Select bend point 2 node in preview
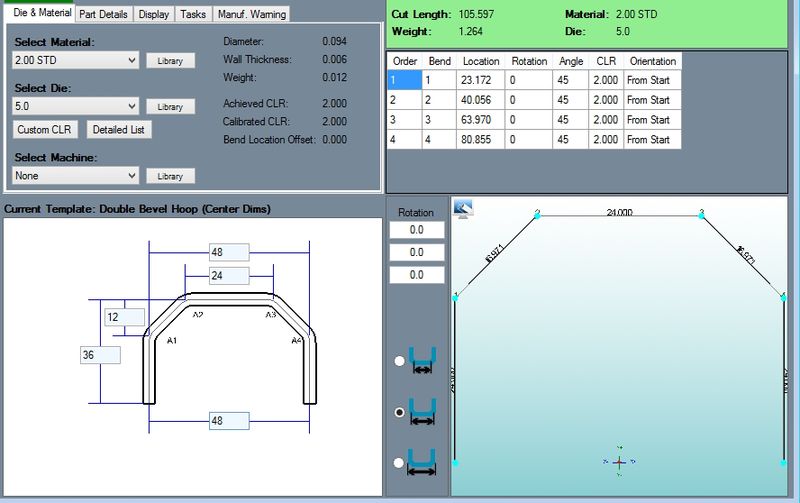Viewport: 800px width, 503px height. pos(537,213)
